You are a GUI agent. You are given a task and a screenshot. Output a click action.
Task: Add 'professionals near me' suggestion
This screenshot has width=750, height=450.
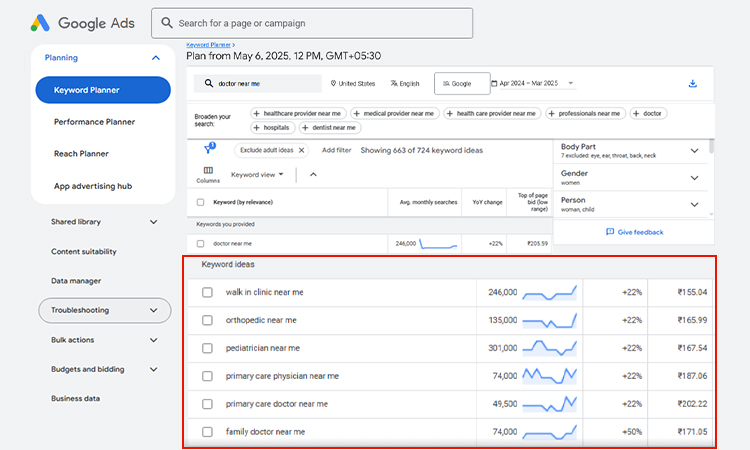click(x=585, y=113)
